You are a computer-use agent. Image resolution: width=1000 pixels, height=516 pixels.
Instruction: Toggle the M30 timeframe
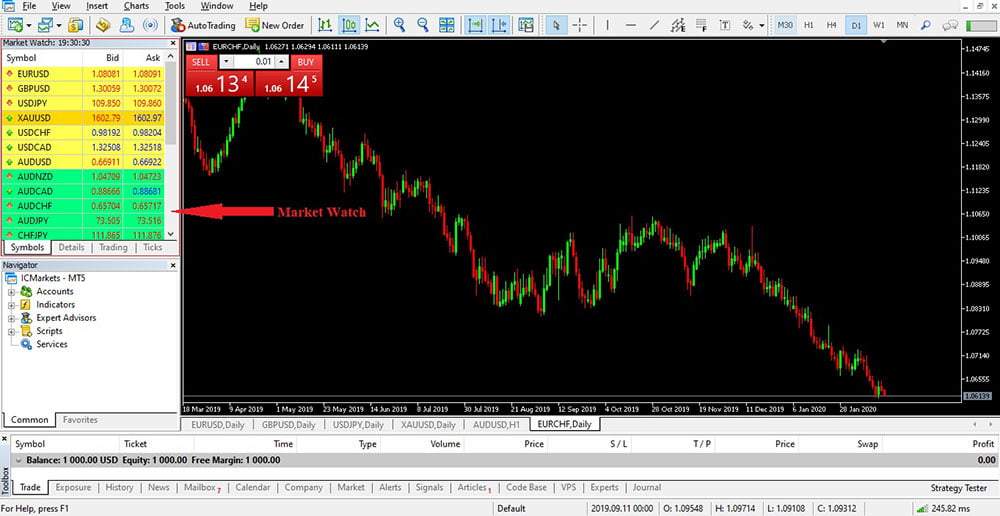[x=785, y=26]
